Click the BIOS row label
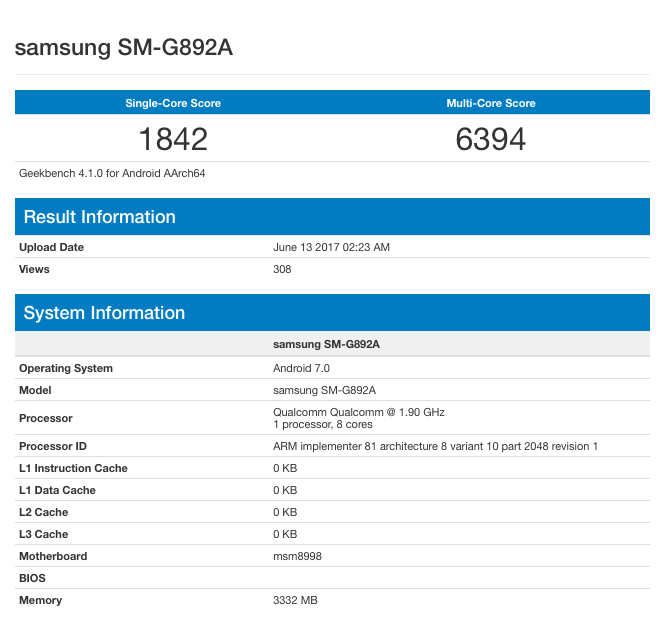The image size is (665, 622). pos(33,578)
